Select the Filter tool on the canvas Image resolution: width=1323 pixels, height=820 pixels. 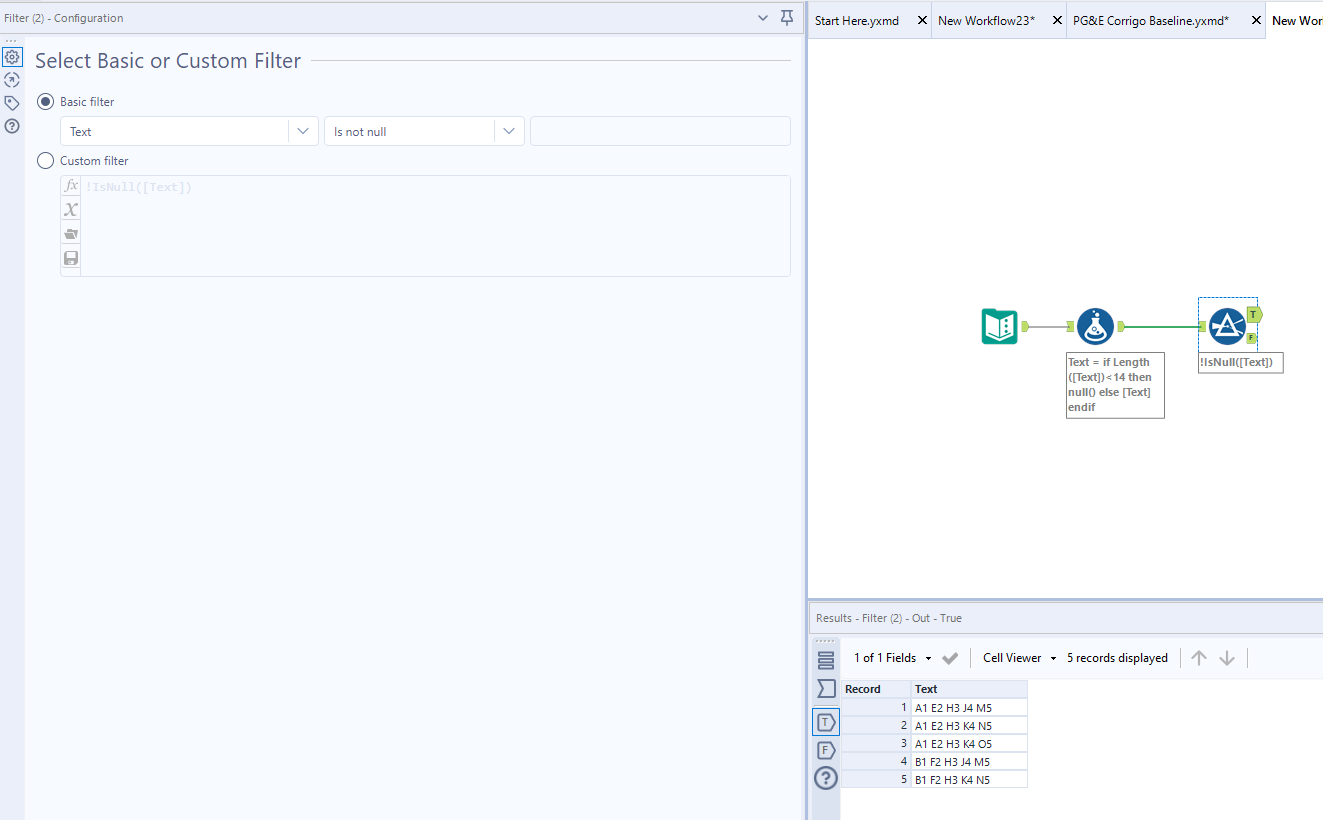(x=1228, y=325)
